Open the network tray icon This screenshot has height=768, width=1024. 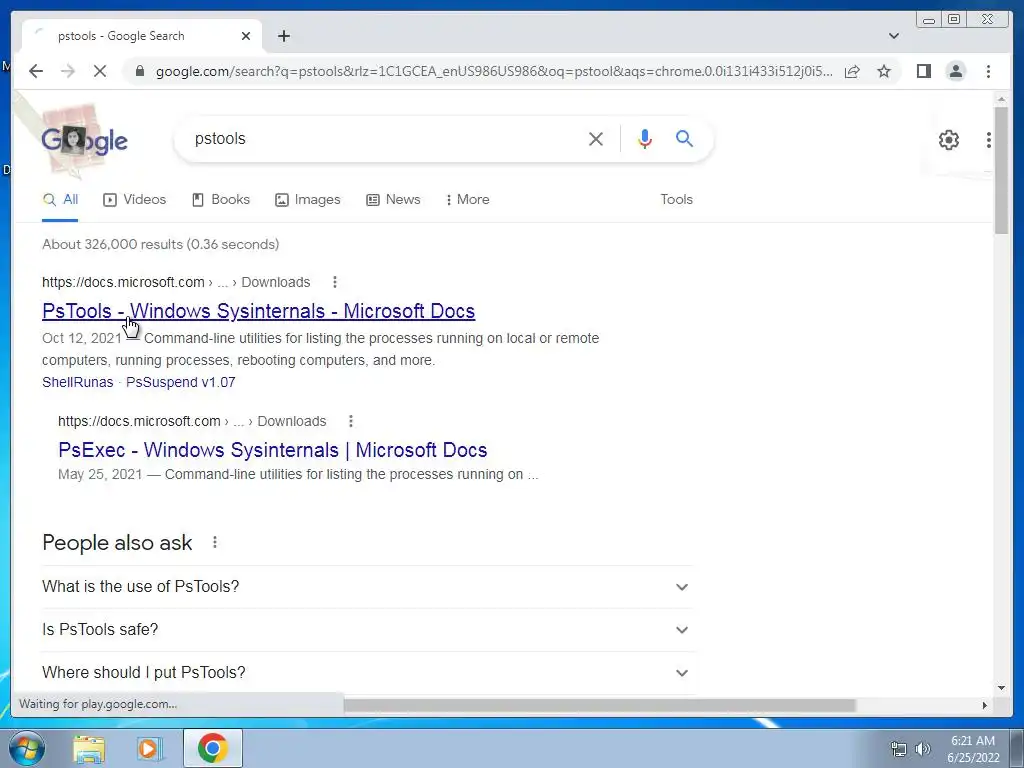pos(899,749)
